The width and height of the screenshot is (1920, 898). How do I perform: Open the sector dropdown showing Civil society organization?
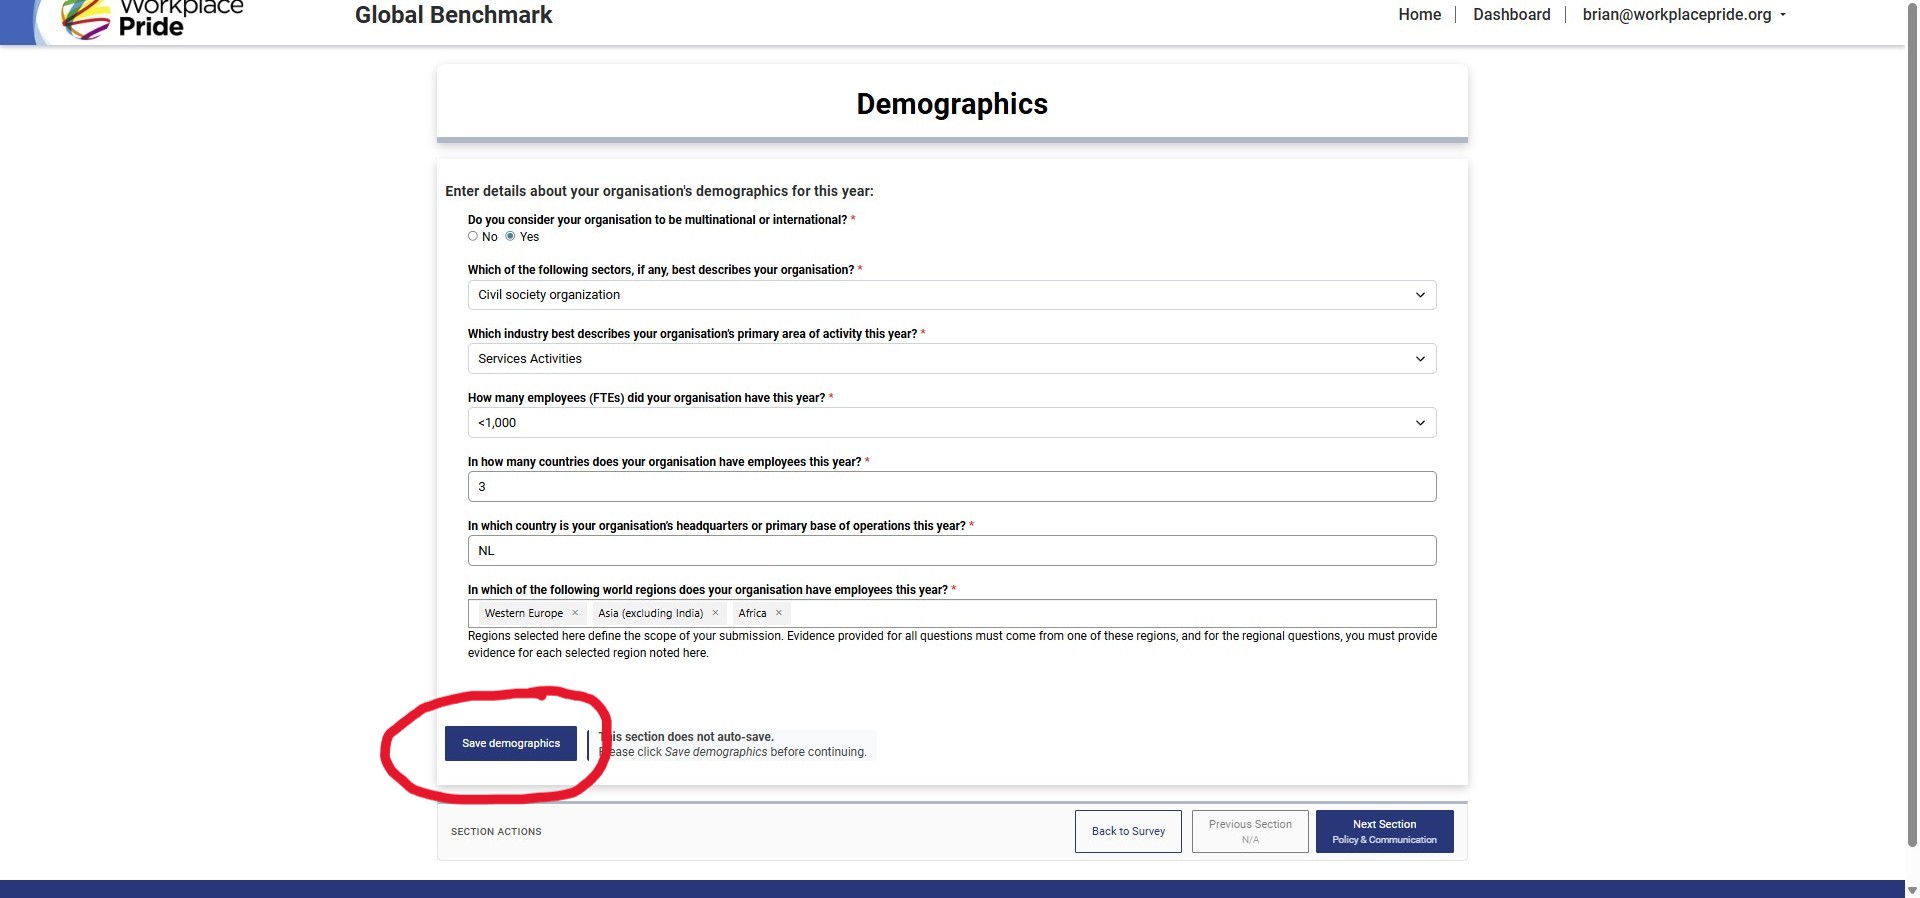pos(951,295)
